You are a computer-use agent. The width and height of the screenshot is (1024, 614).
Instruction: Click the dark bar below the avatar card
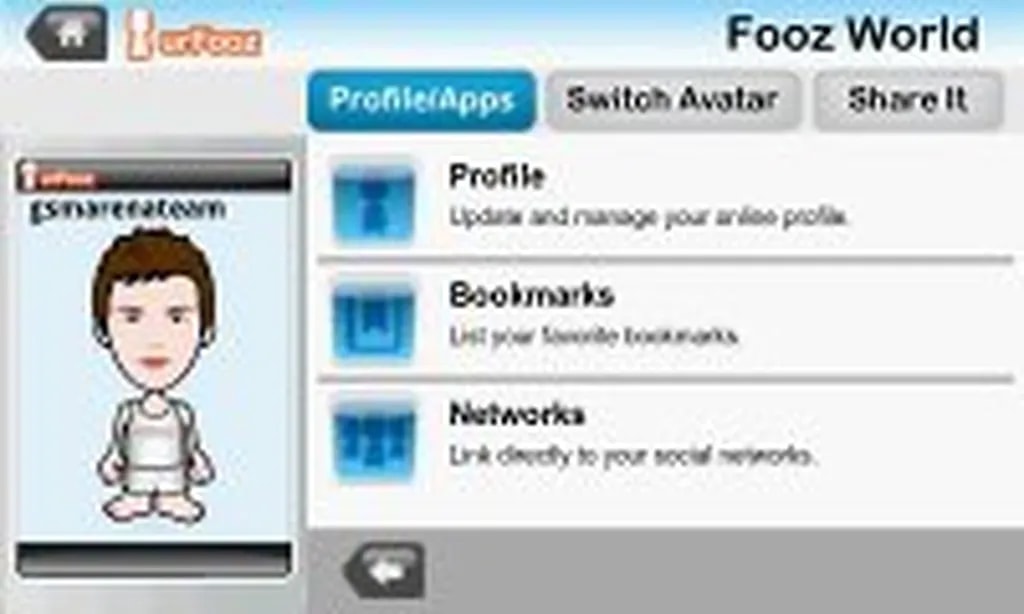[x=154, y=559]
